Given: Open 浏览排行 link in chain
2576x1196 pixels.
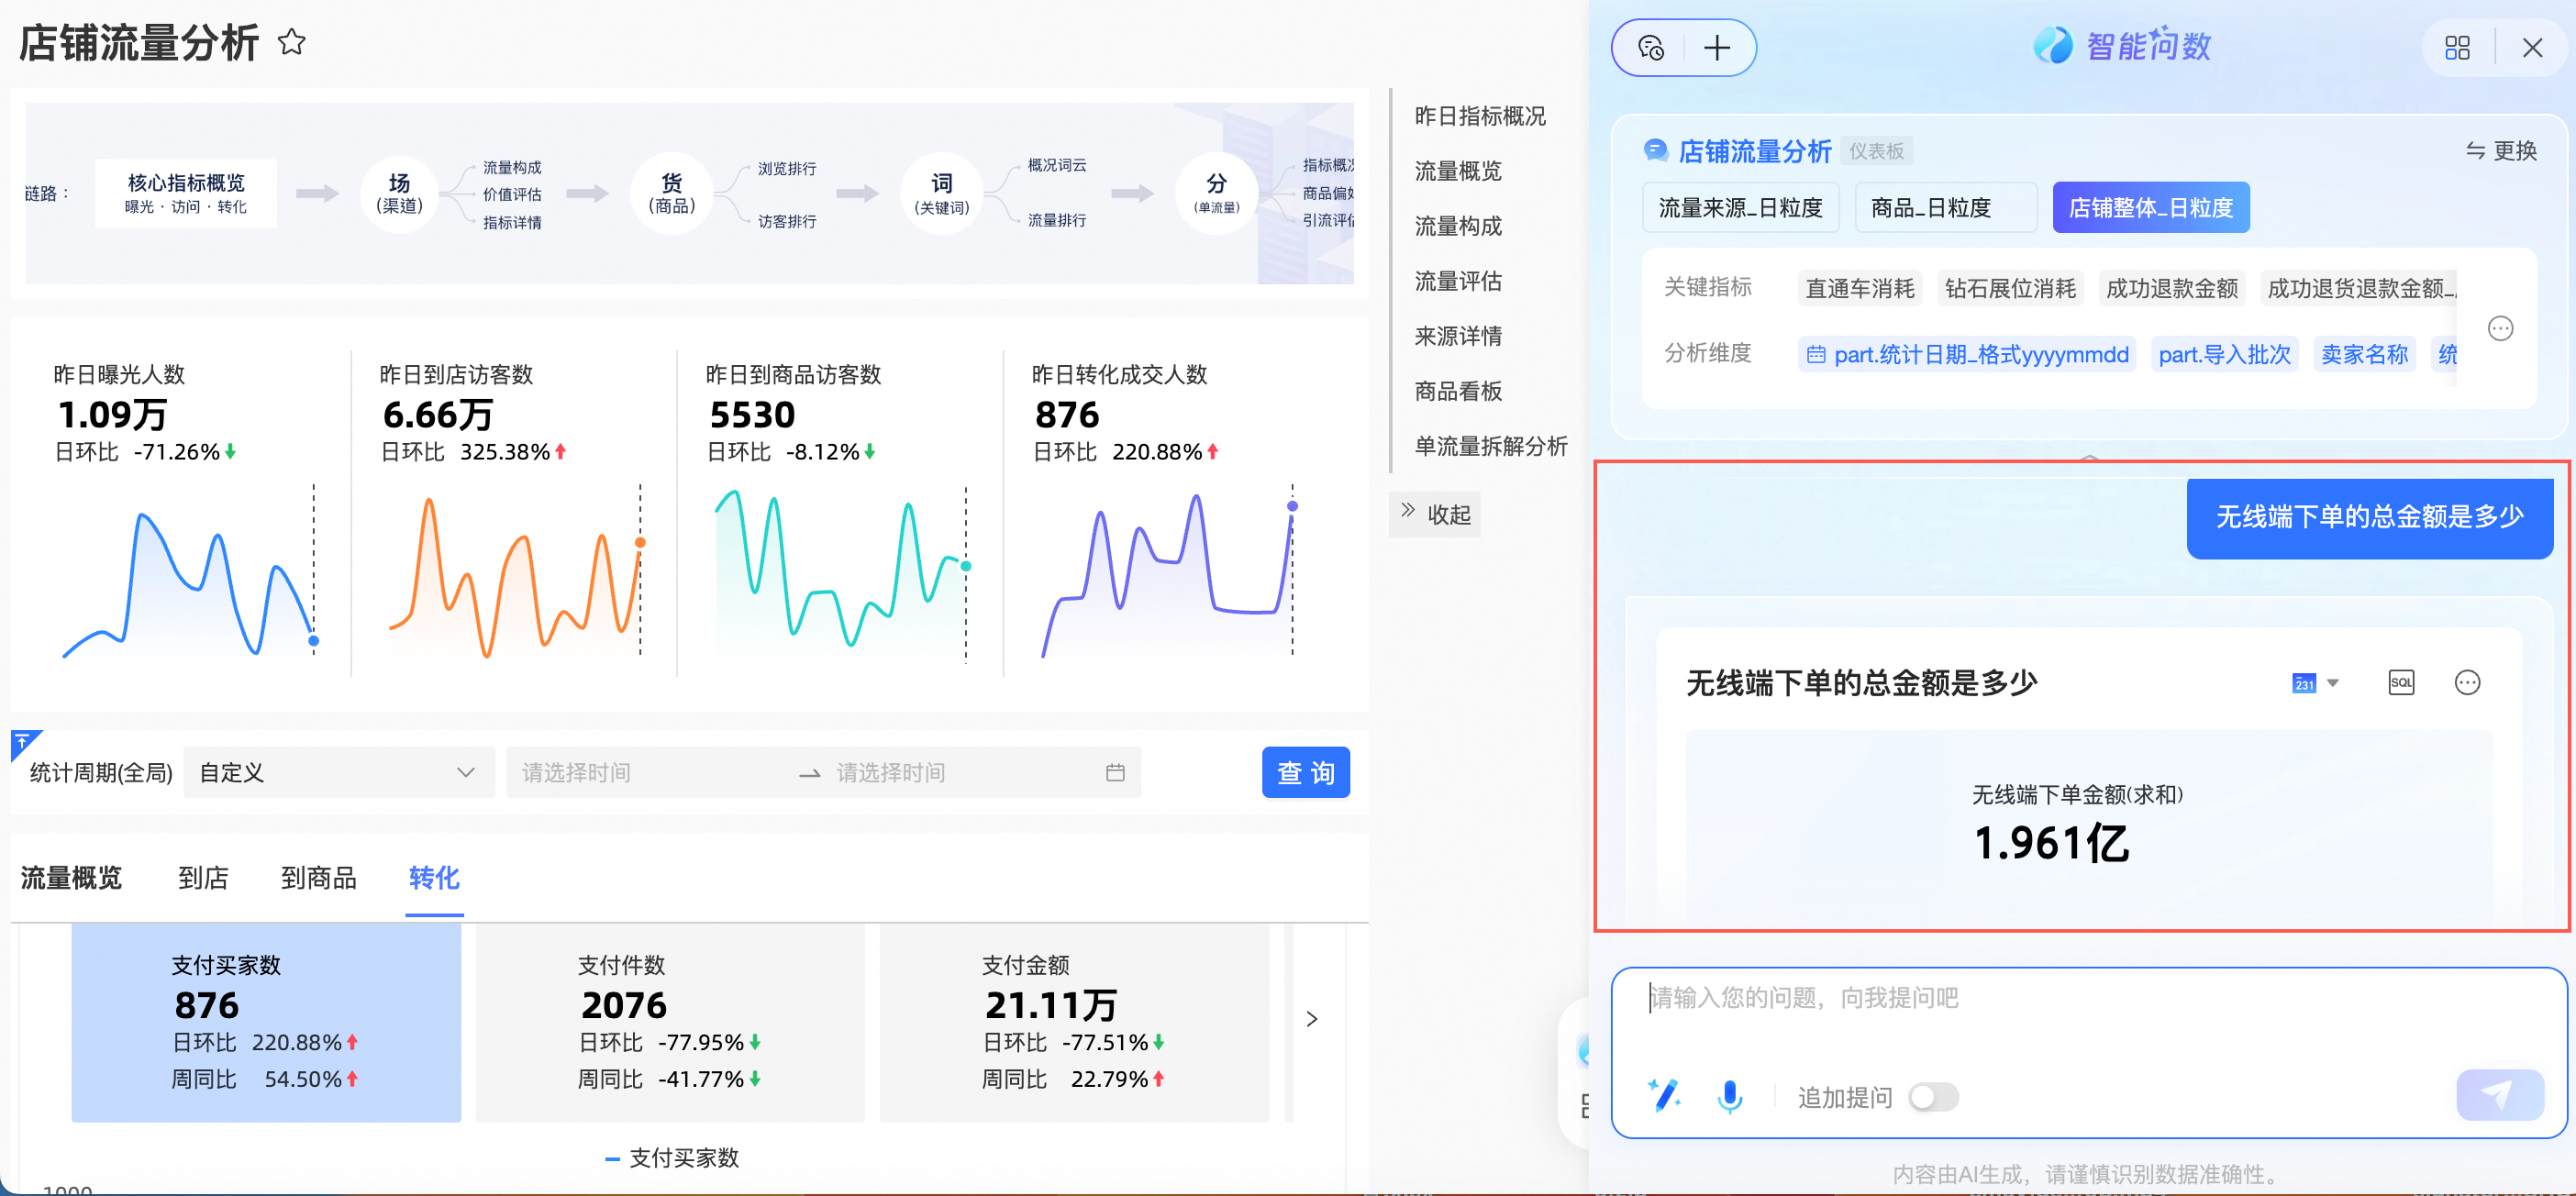Looking at the screenshot, I should coord(787,168).
